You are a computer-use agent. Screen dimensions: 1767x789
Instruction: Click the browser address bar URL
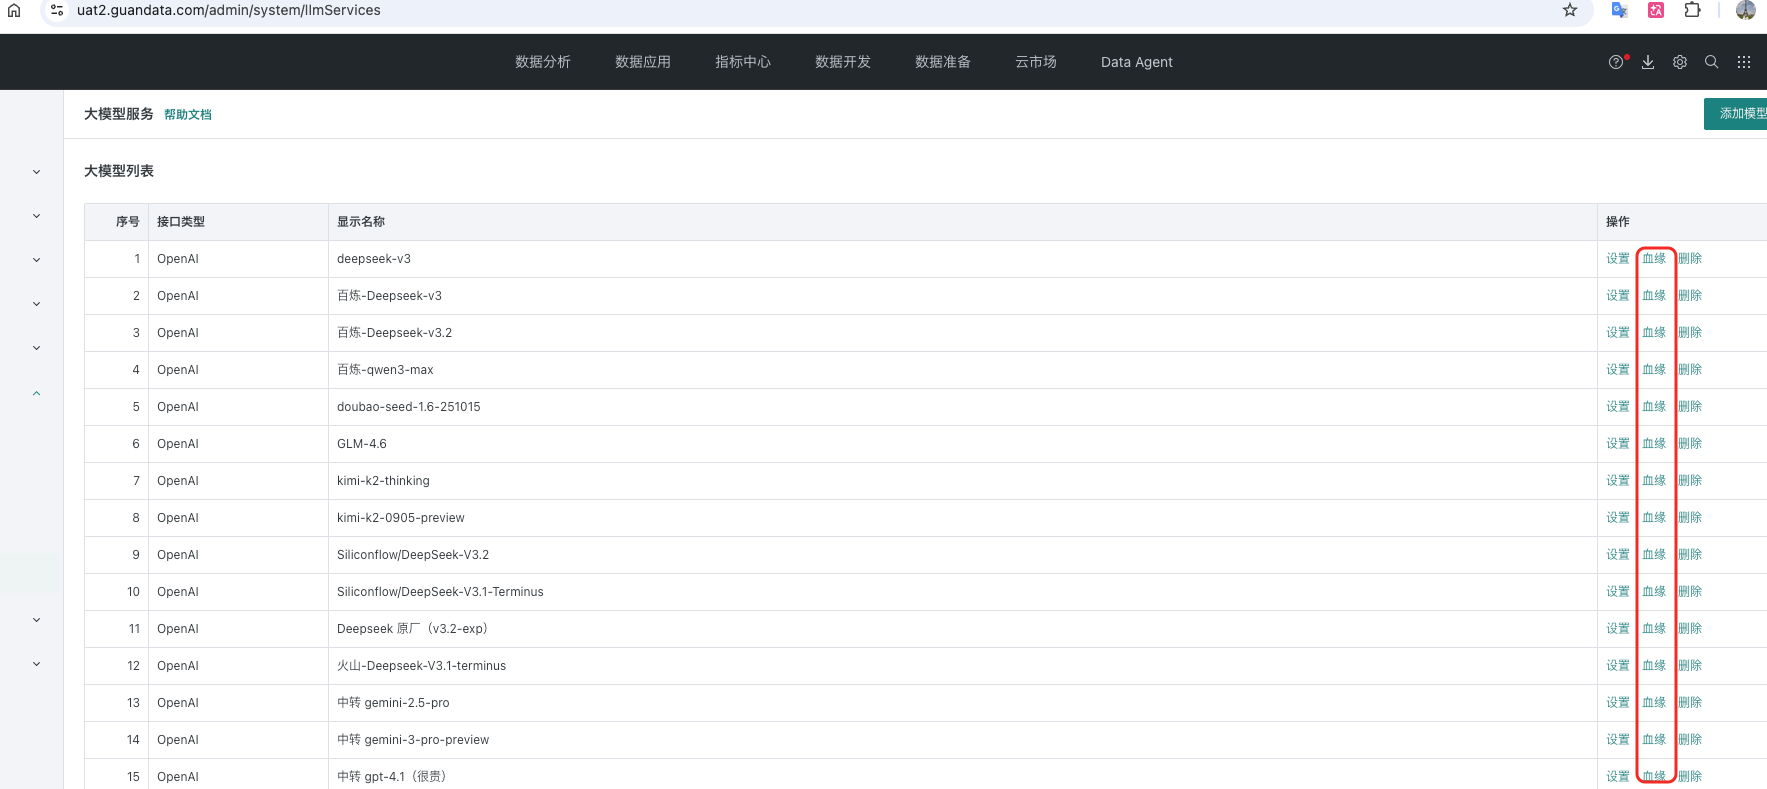(229, 10)
